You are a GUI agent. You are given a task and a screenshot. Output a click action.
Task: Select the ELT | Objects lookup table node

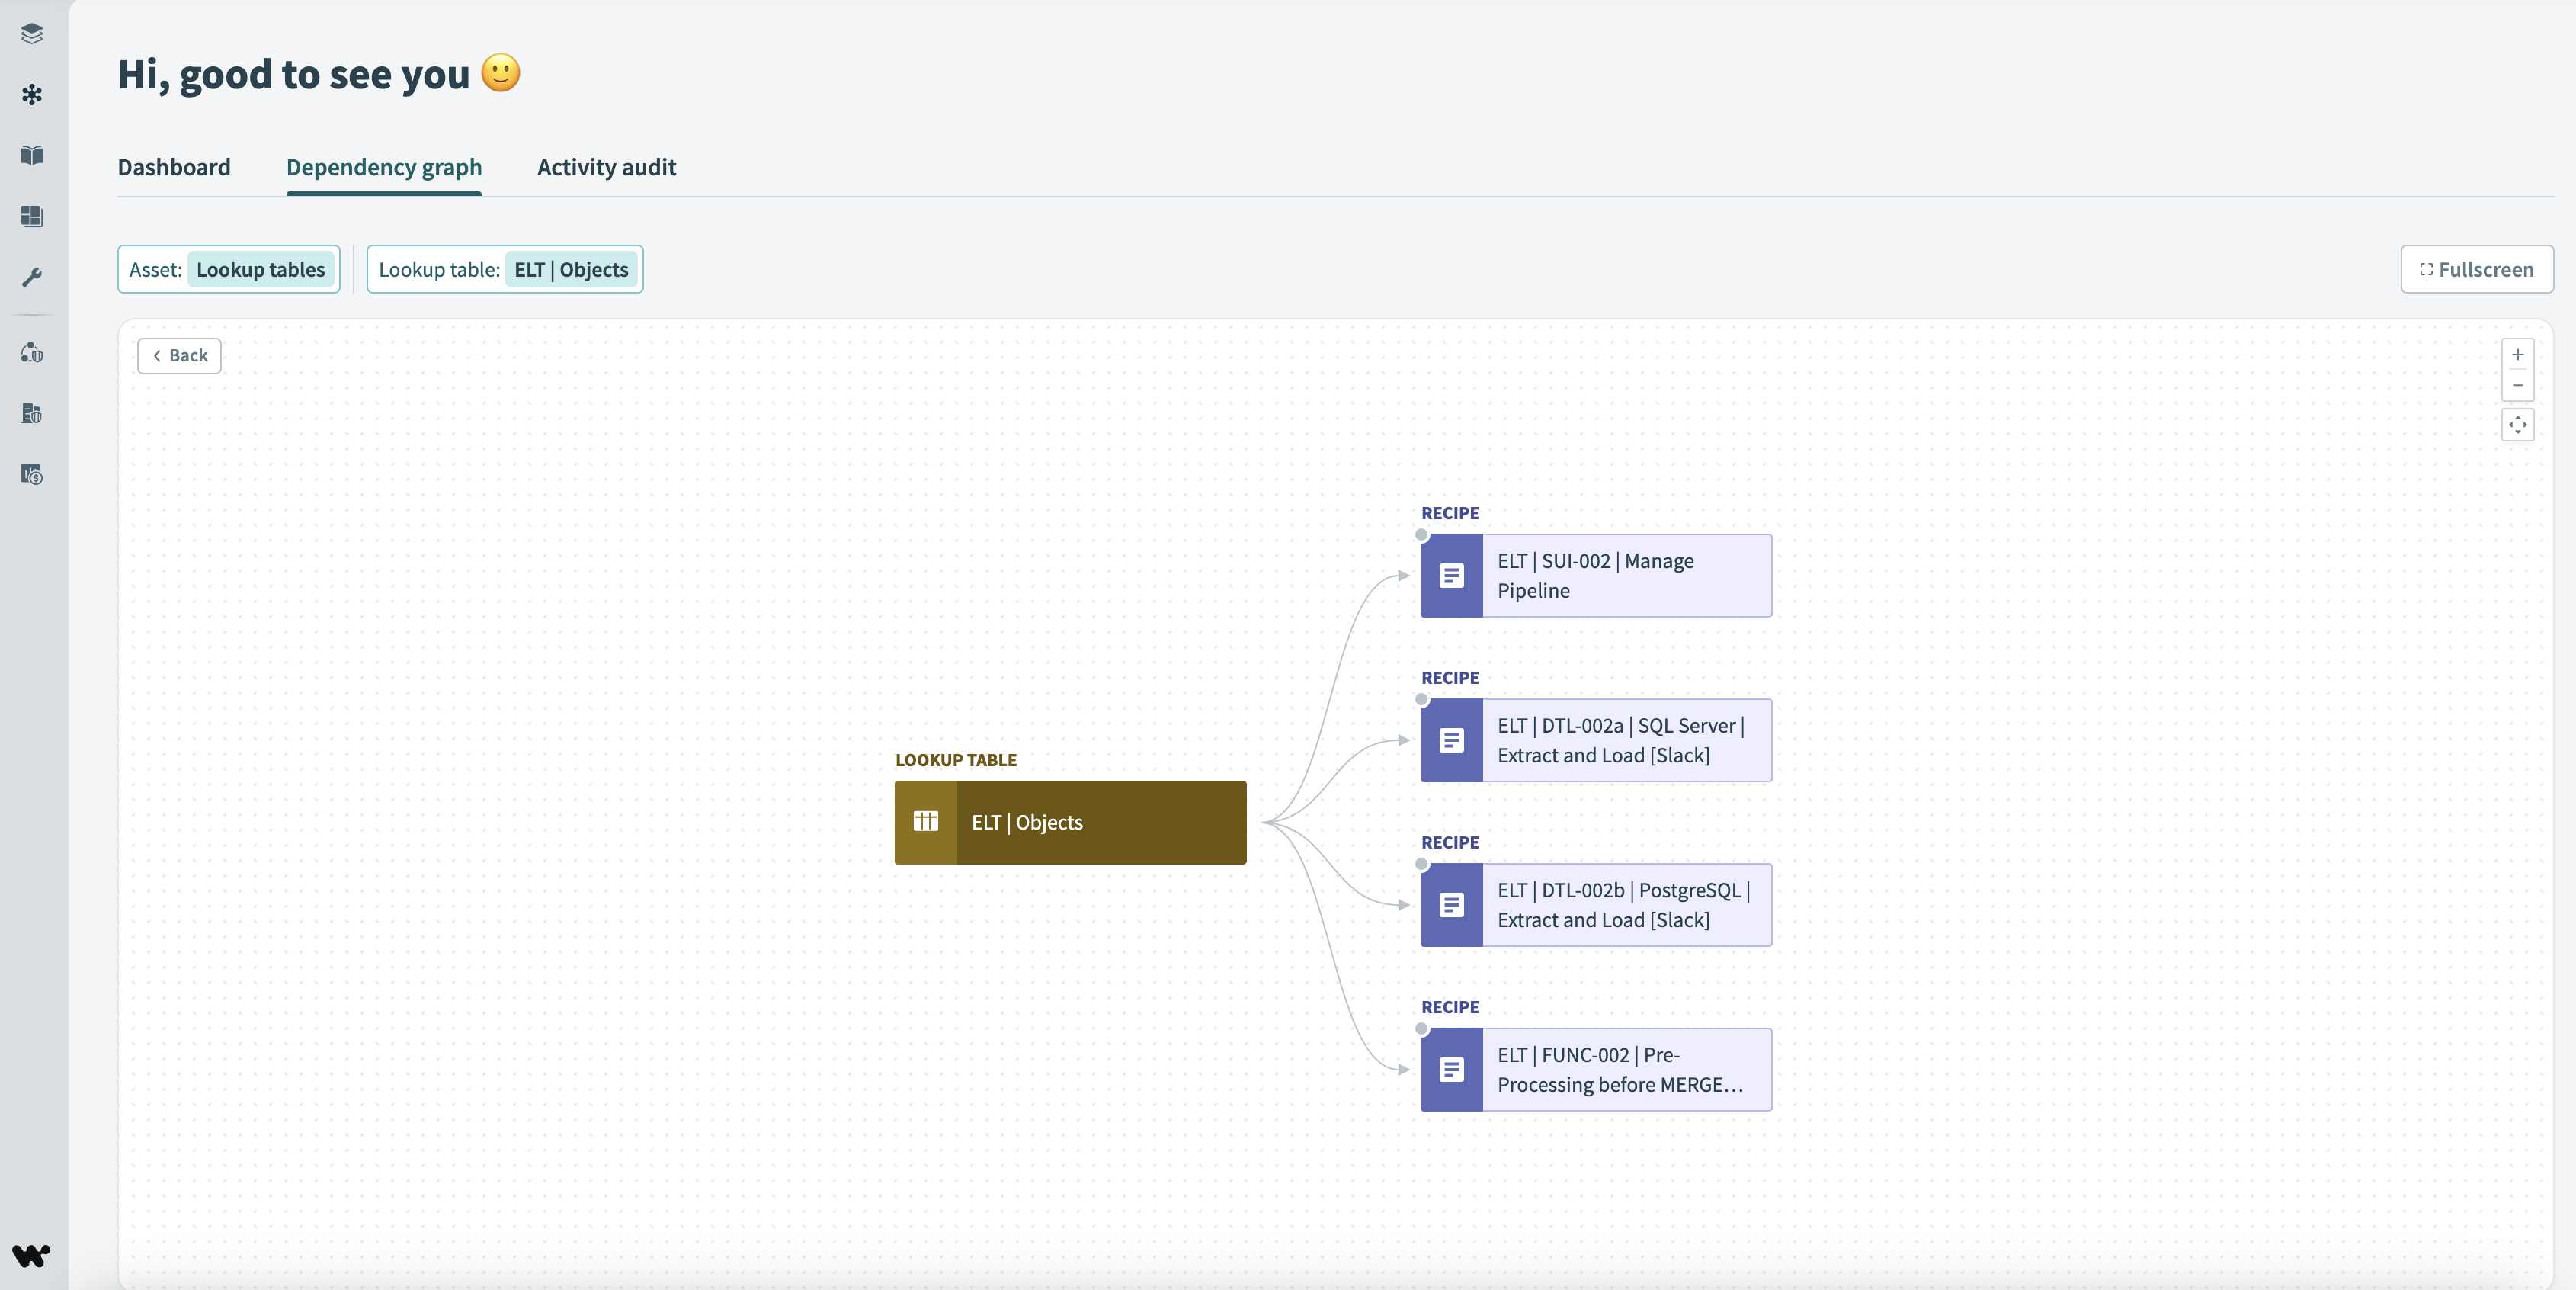(1070, 822)
